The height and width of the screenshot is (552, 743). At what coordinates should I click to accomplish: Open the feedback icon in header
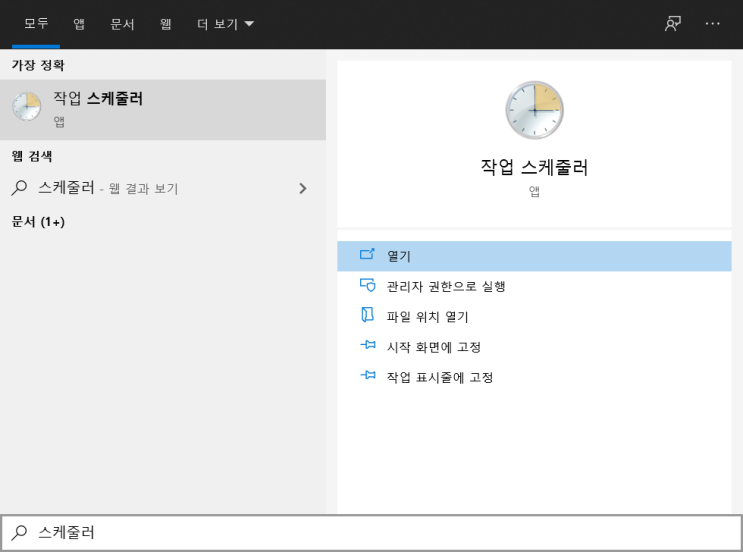673,23
